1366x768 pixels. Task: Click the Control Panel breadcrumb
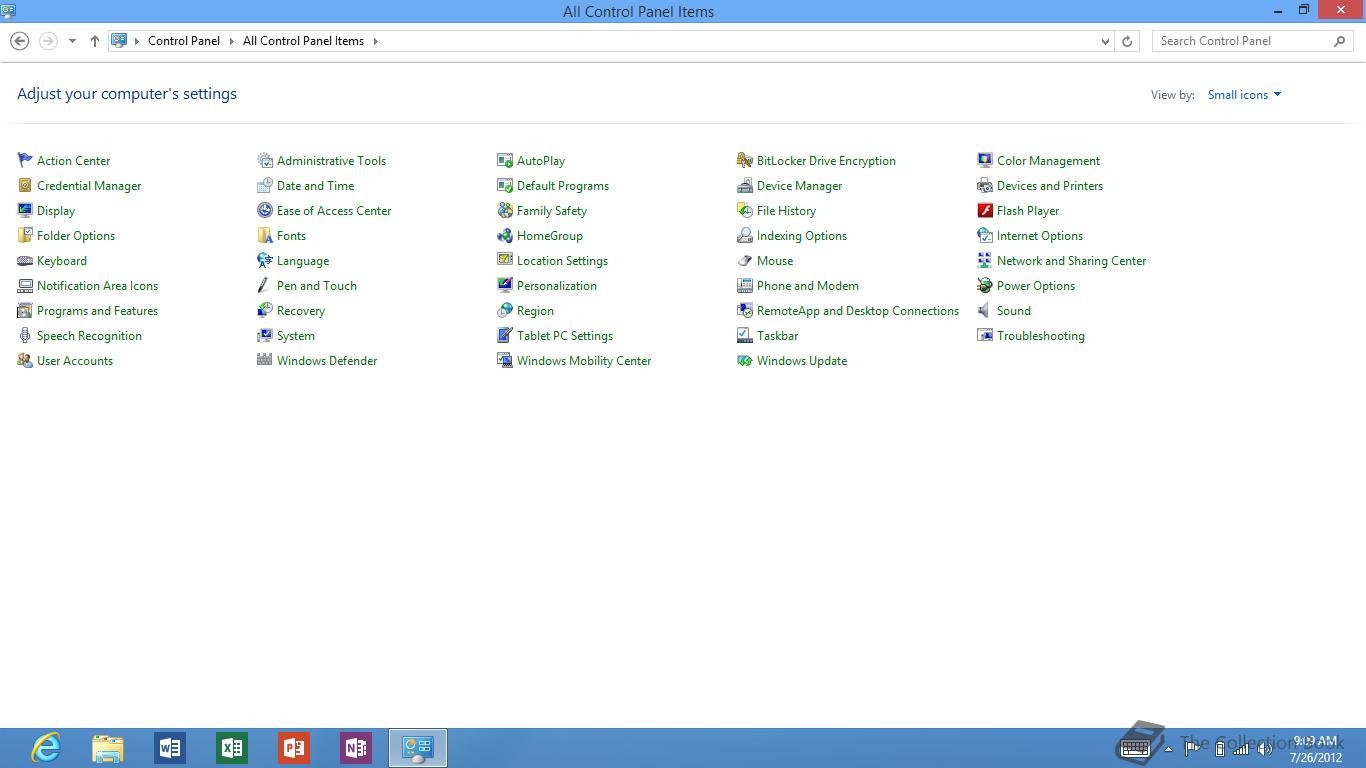184,41
